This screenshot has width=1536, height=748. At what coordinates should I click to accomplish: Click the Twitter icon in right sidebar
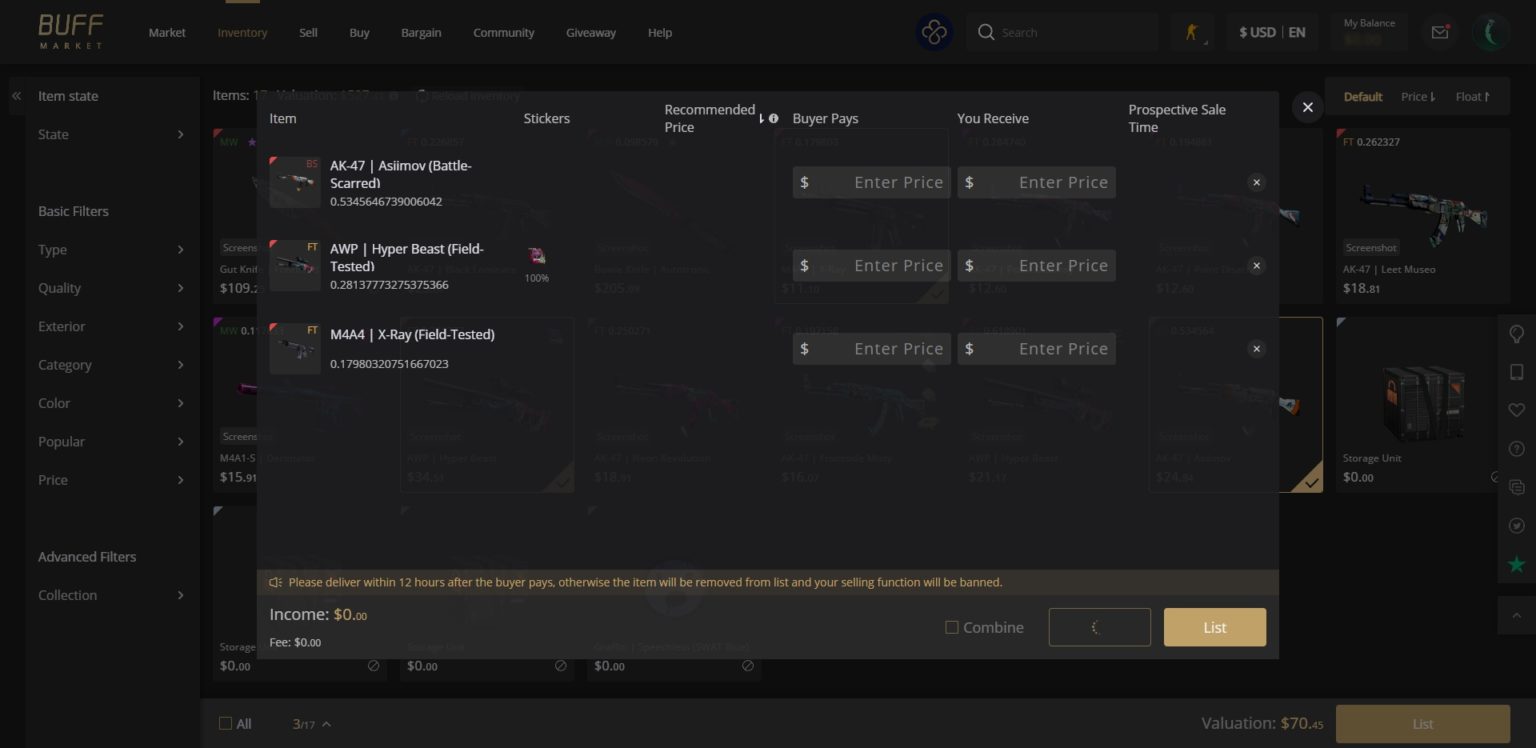click(x=1516, y=526)
